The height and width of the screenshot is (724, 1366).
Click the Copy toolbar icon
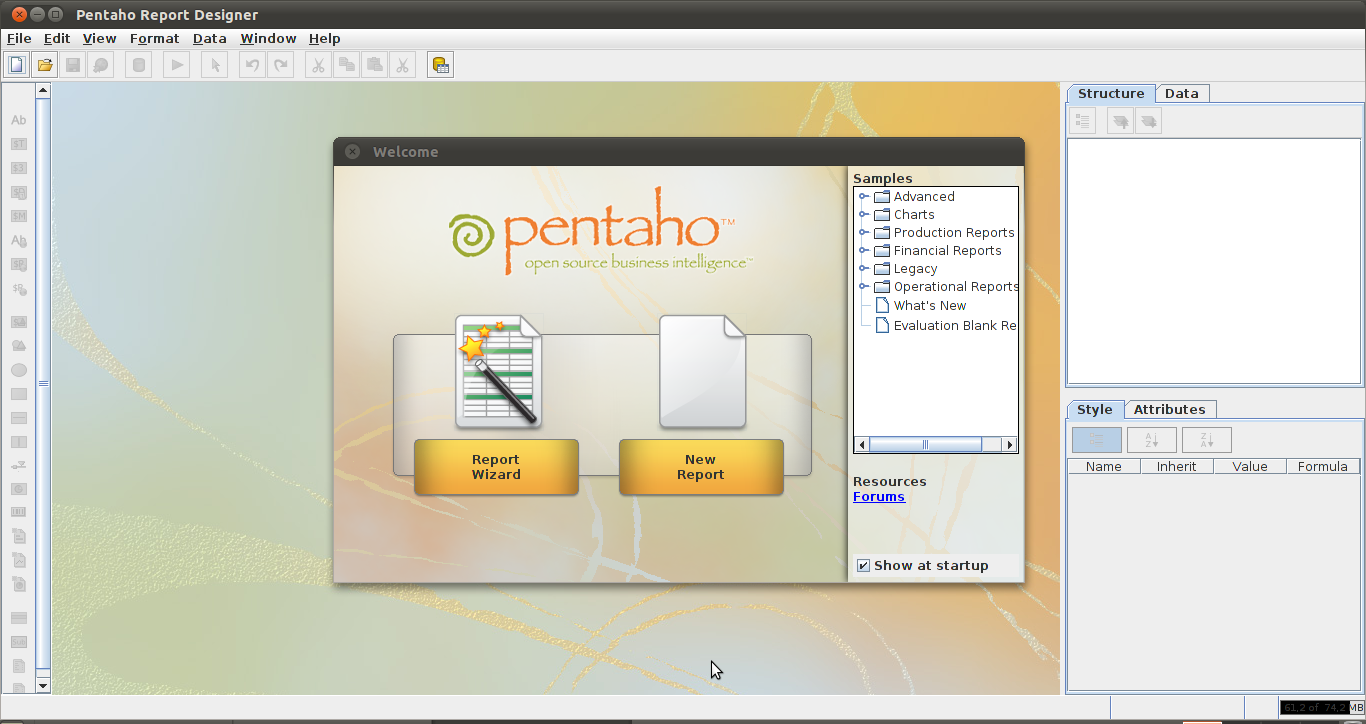[x=346, y=65]
